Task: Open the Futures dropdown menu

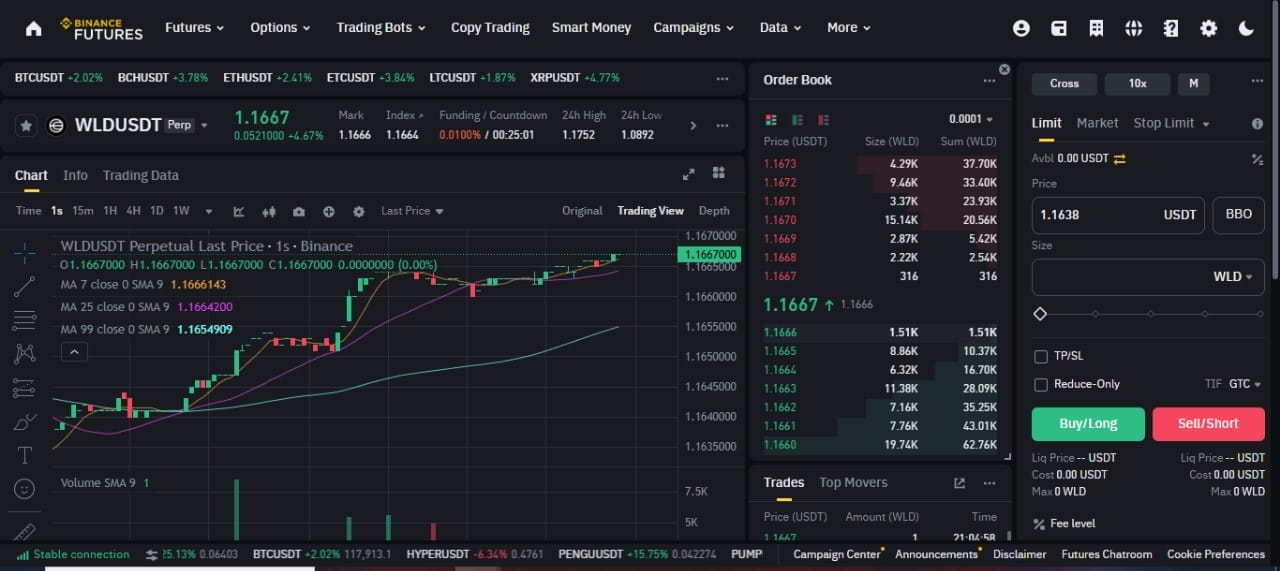Action: 194,28
